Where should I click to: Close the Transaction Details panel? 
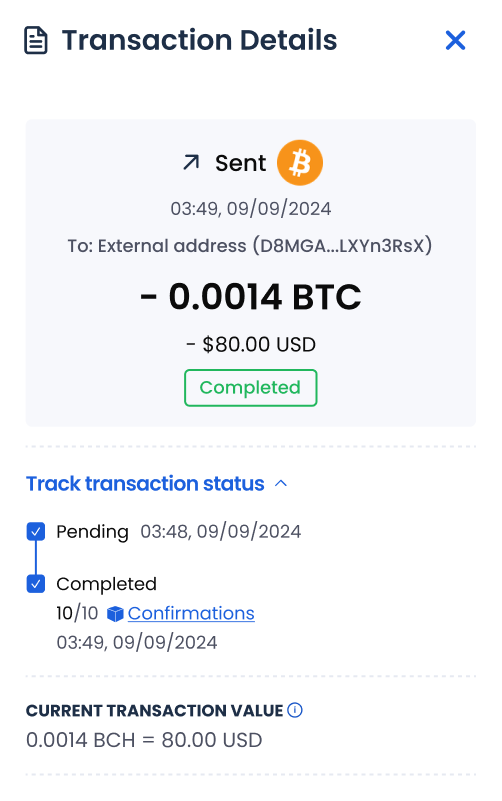pyautogui.click(x=455, y=40)
